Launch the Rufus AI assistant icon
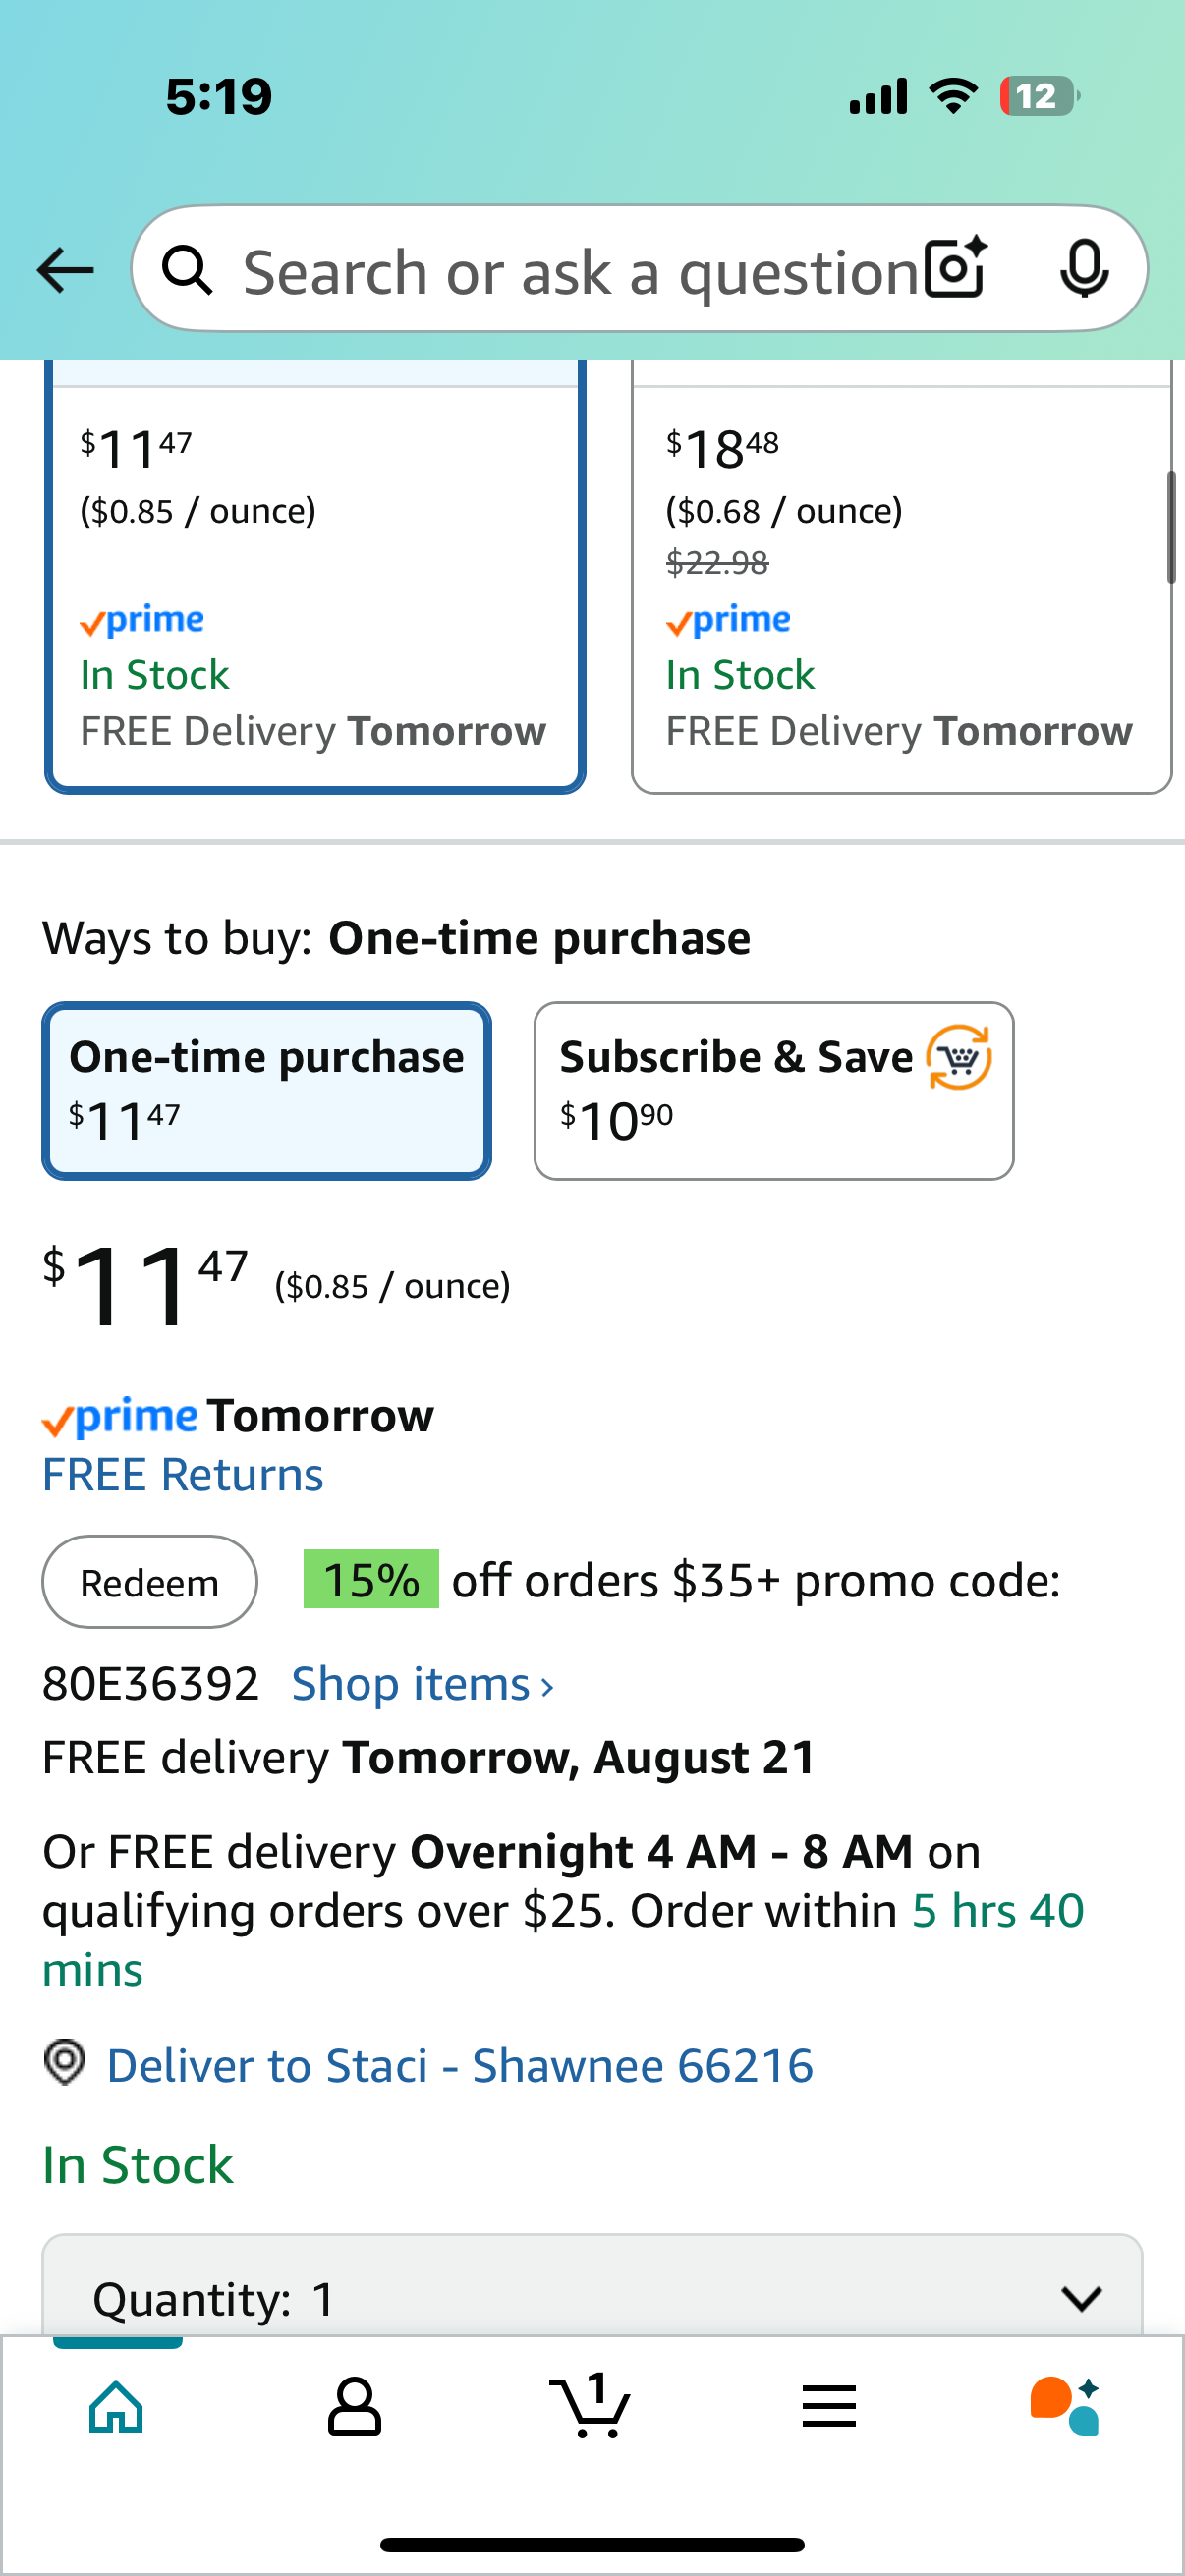This screenshot has width=1185, height=2576. pos(1065,2405)
